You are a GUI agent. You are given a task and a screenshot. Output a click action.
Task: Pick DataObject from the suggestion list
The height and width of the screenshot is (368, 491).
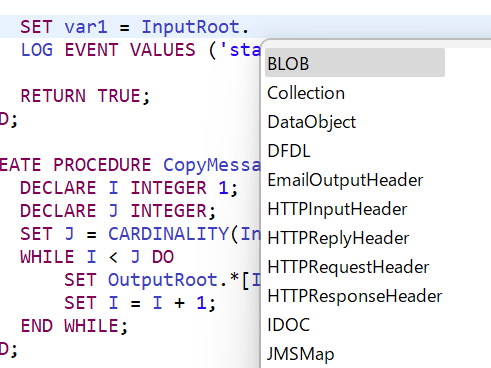pos(312,122)
